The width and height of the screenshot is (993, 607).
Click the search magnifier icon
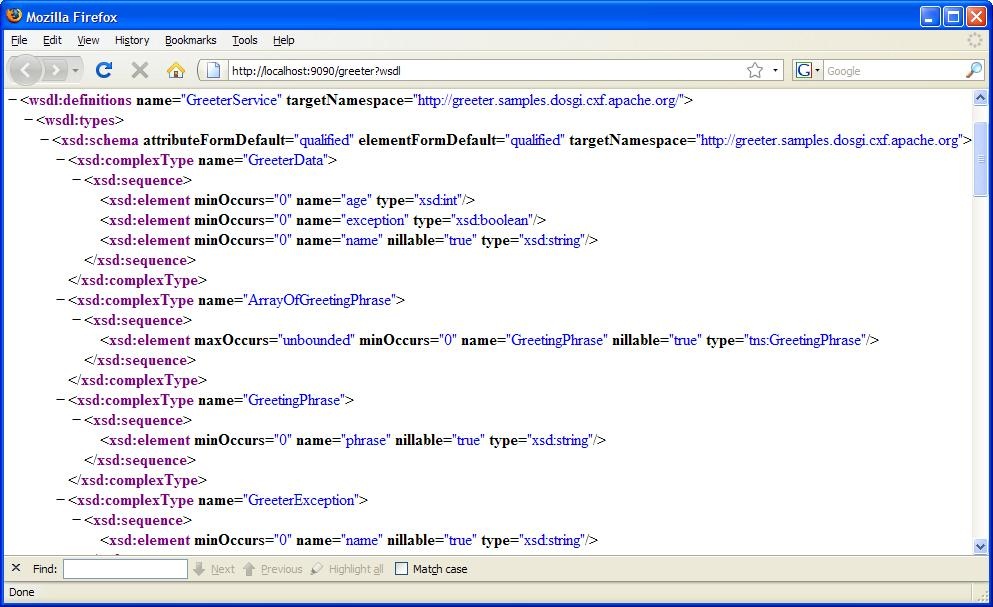973,70
